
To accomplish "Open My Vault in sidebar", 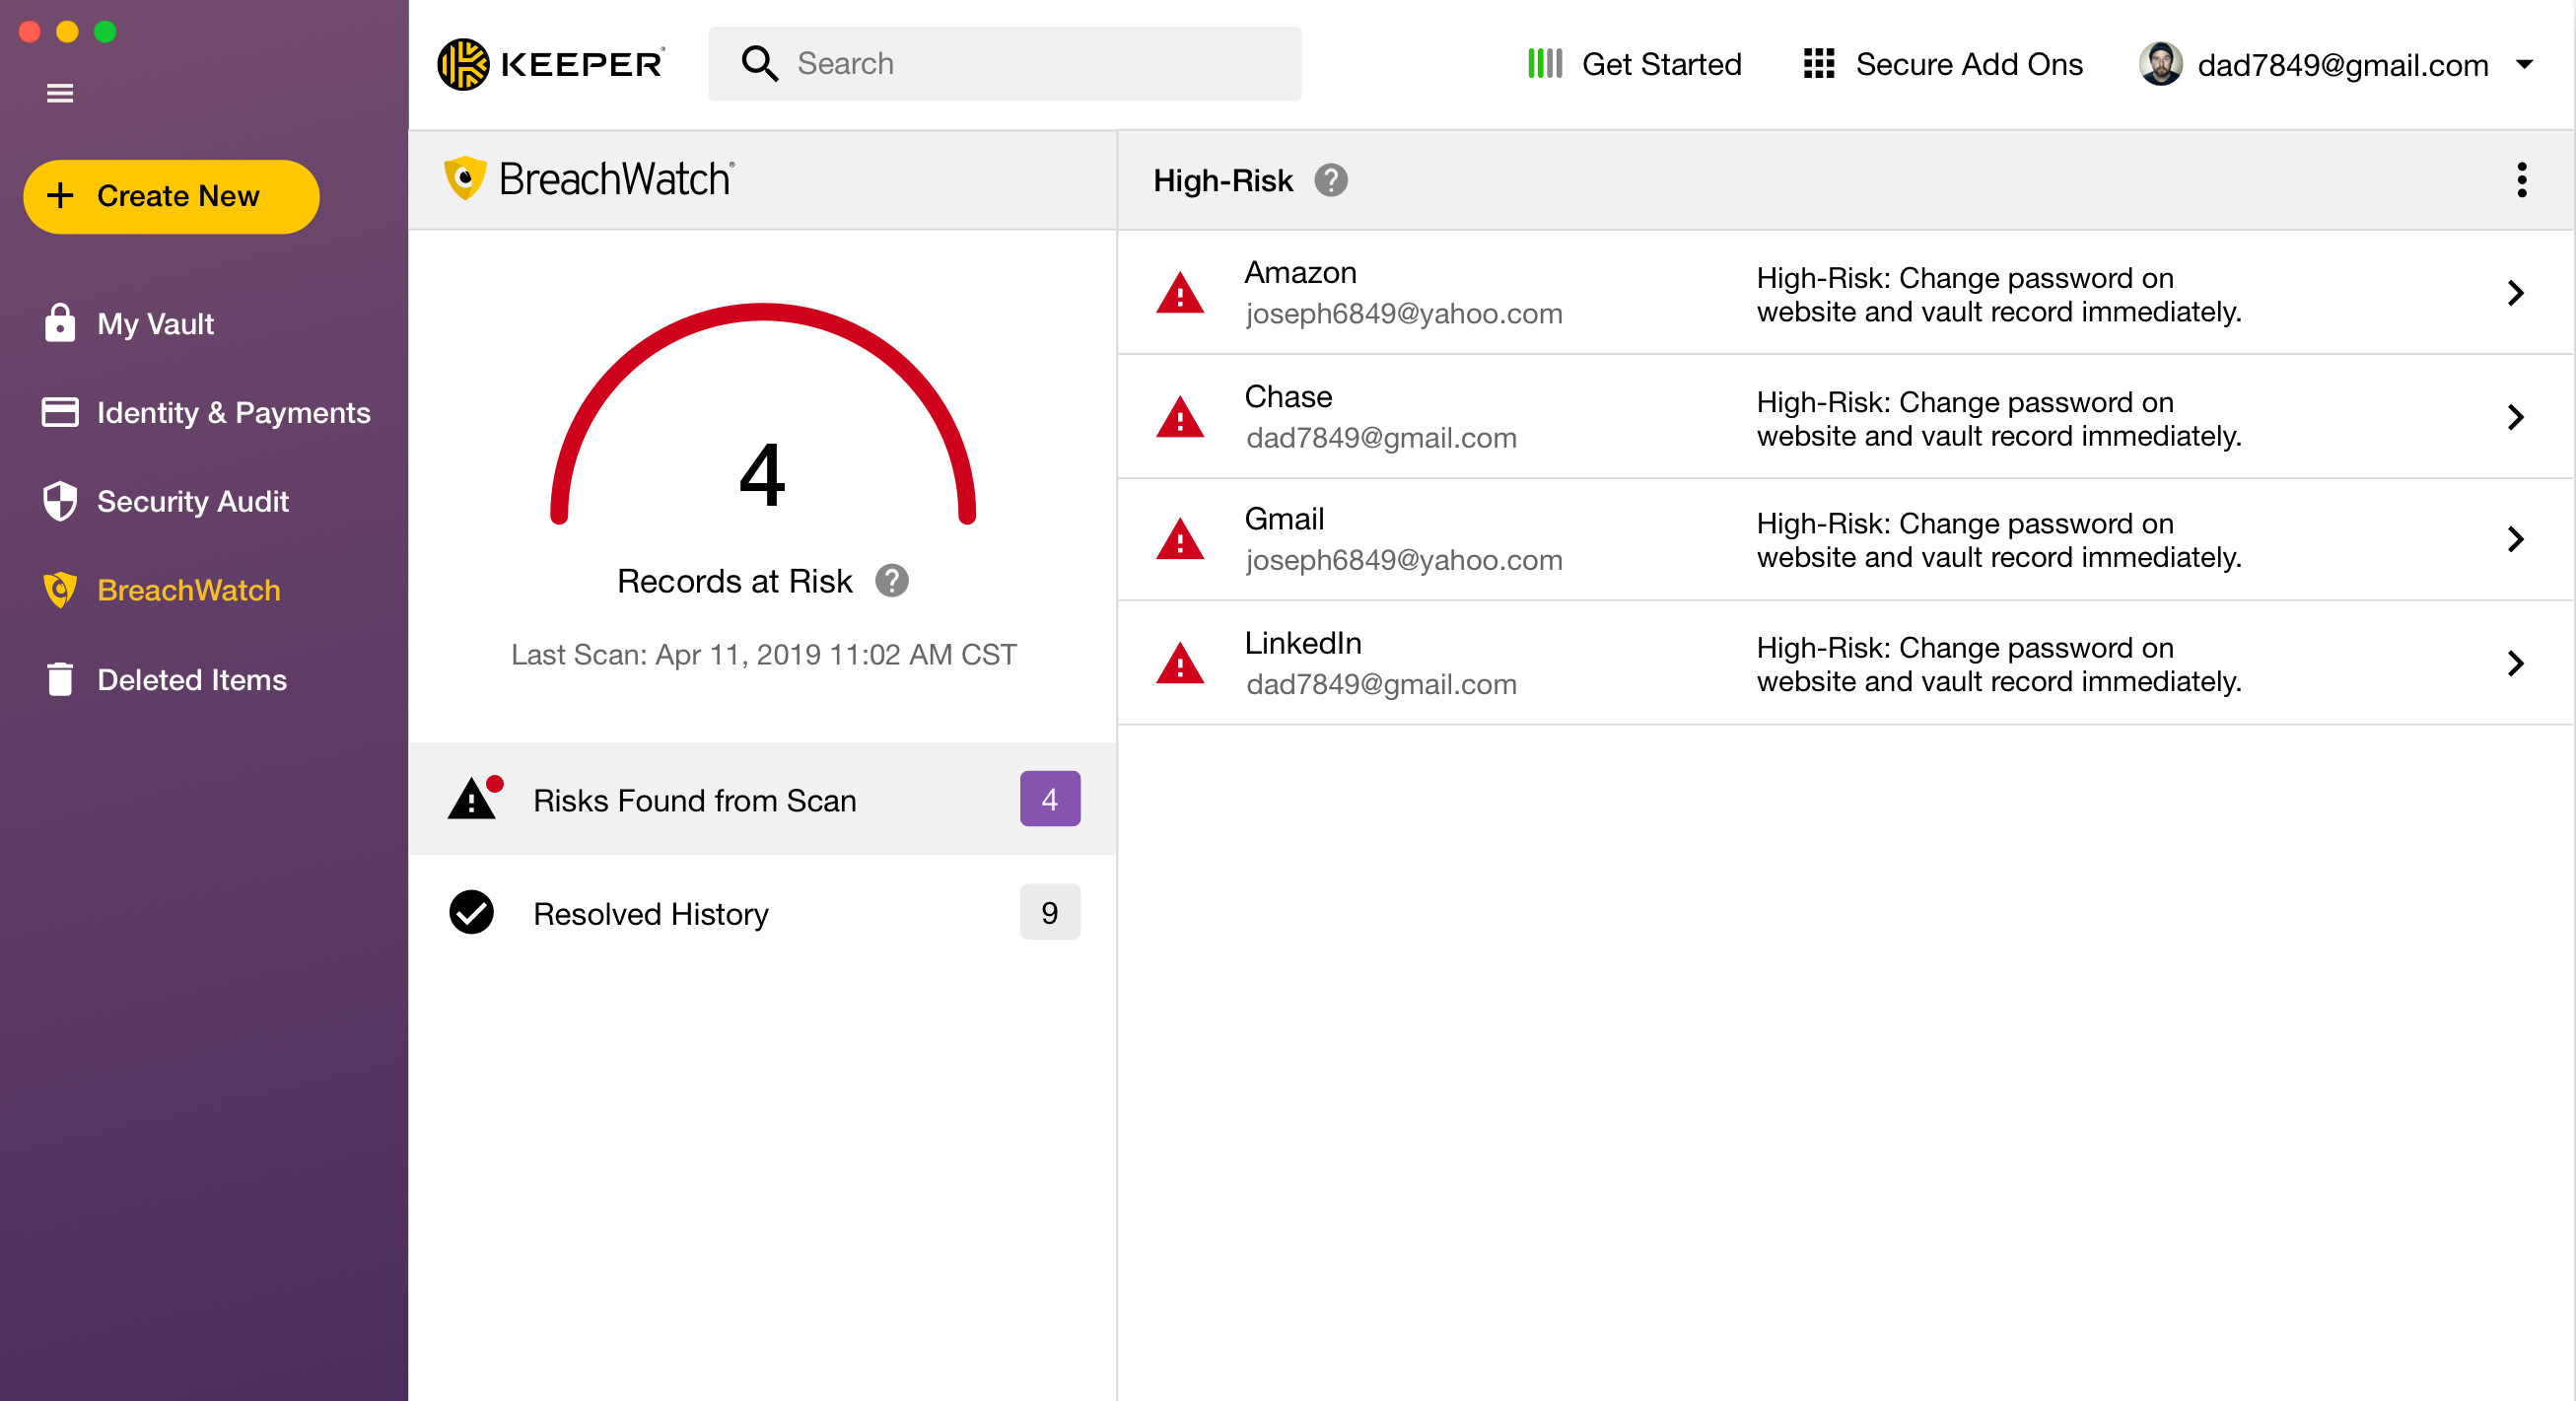I will [x=155, y=324].
